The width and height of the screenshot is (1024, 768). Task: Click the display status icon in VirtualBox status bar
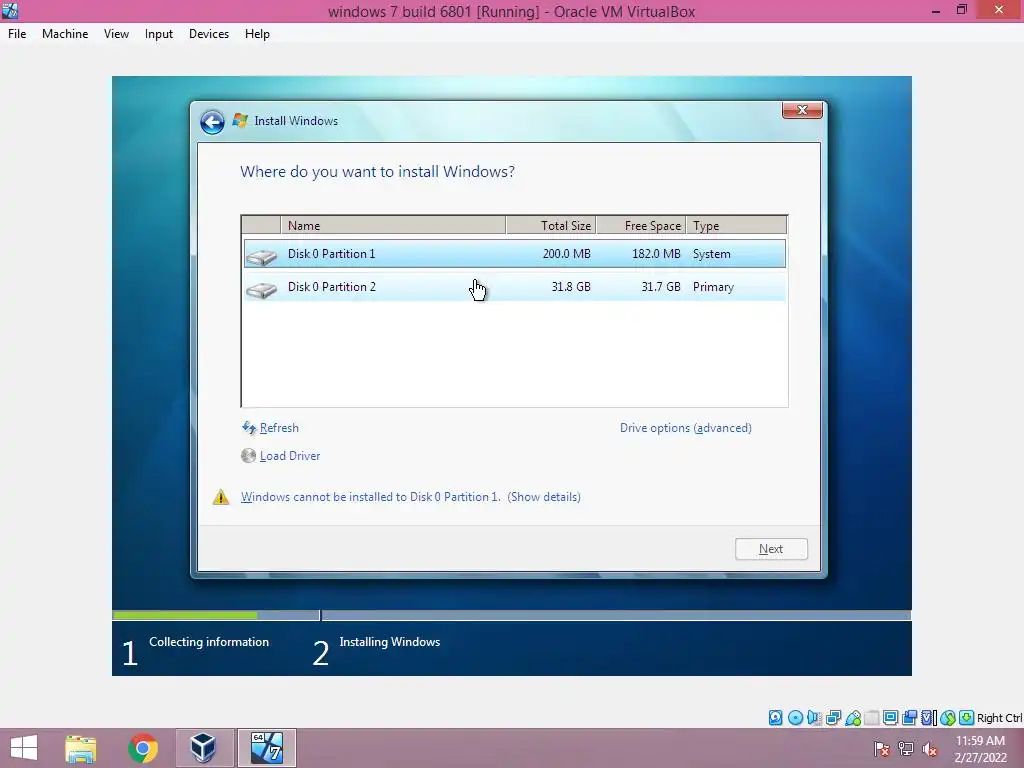coord(890,718)
